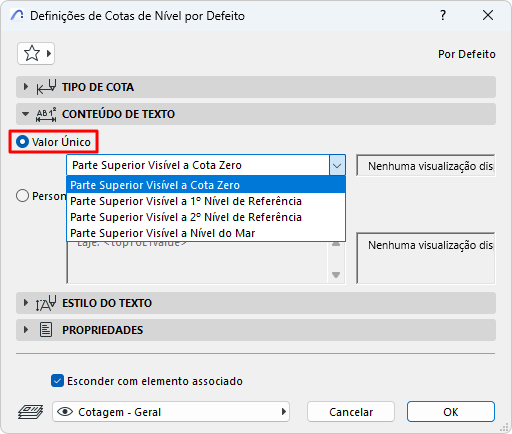Click the Propriedades list icon
The image size is (512, 434).
(x=46, y=330)
